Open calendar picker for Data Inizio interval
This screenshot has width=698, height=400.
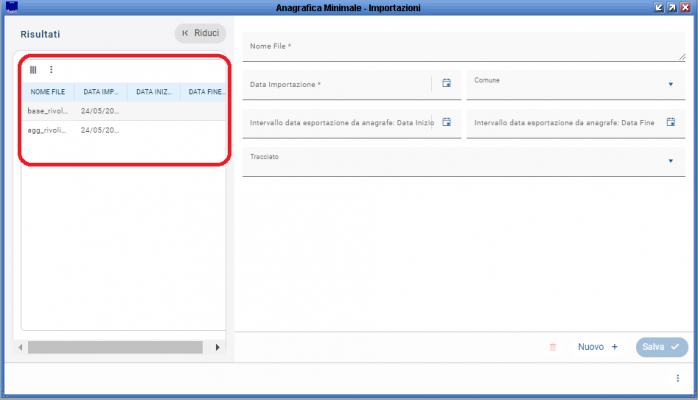coord(446,122)
